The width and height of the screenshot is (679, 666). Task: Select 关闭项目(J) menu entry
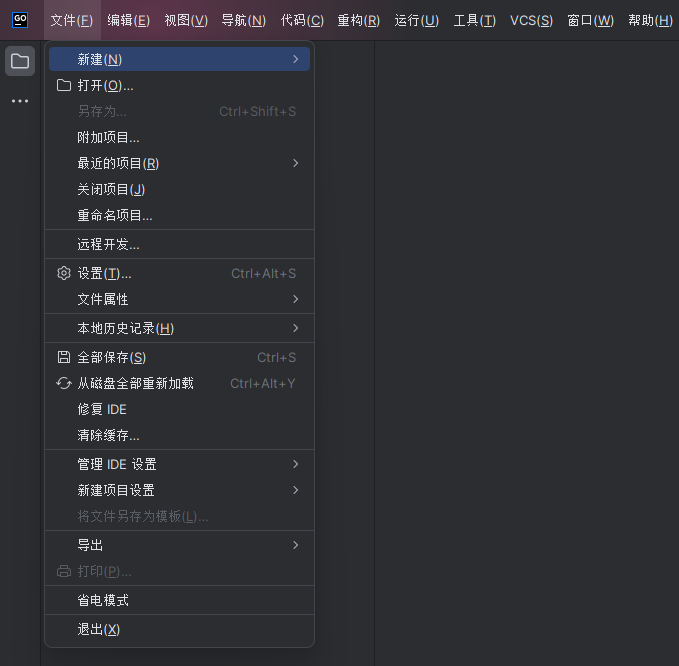(x=179, y=189)
